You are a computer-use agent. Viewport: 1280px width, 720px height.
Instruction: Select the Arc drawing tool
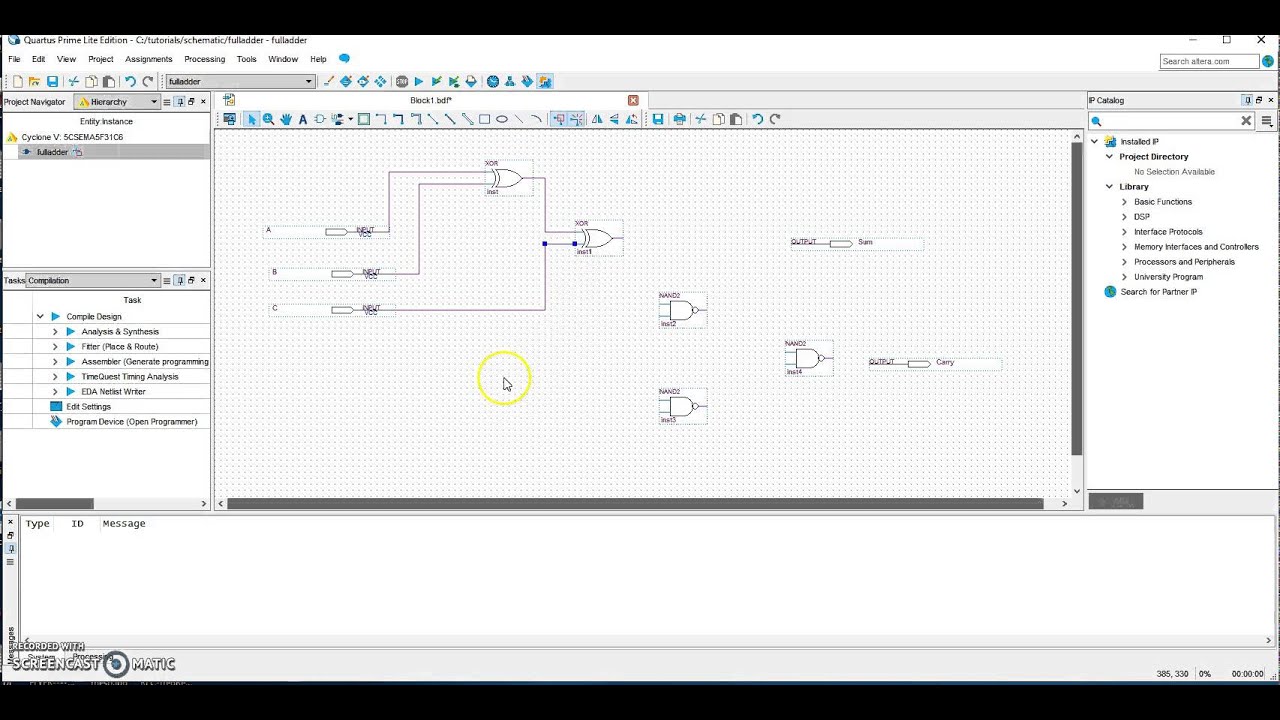click(x=536, y=119)
